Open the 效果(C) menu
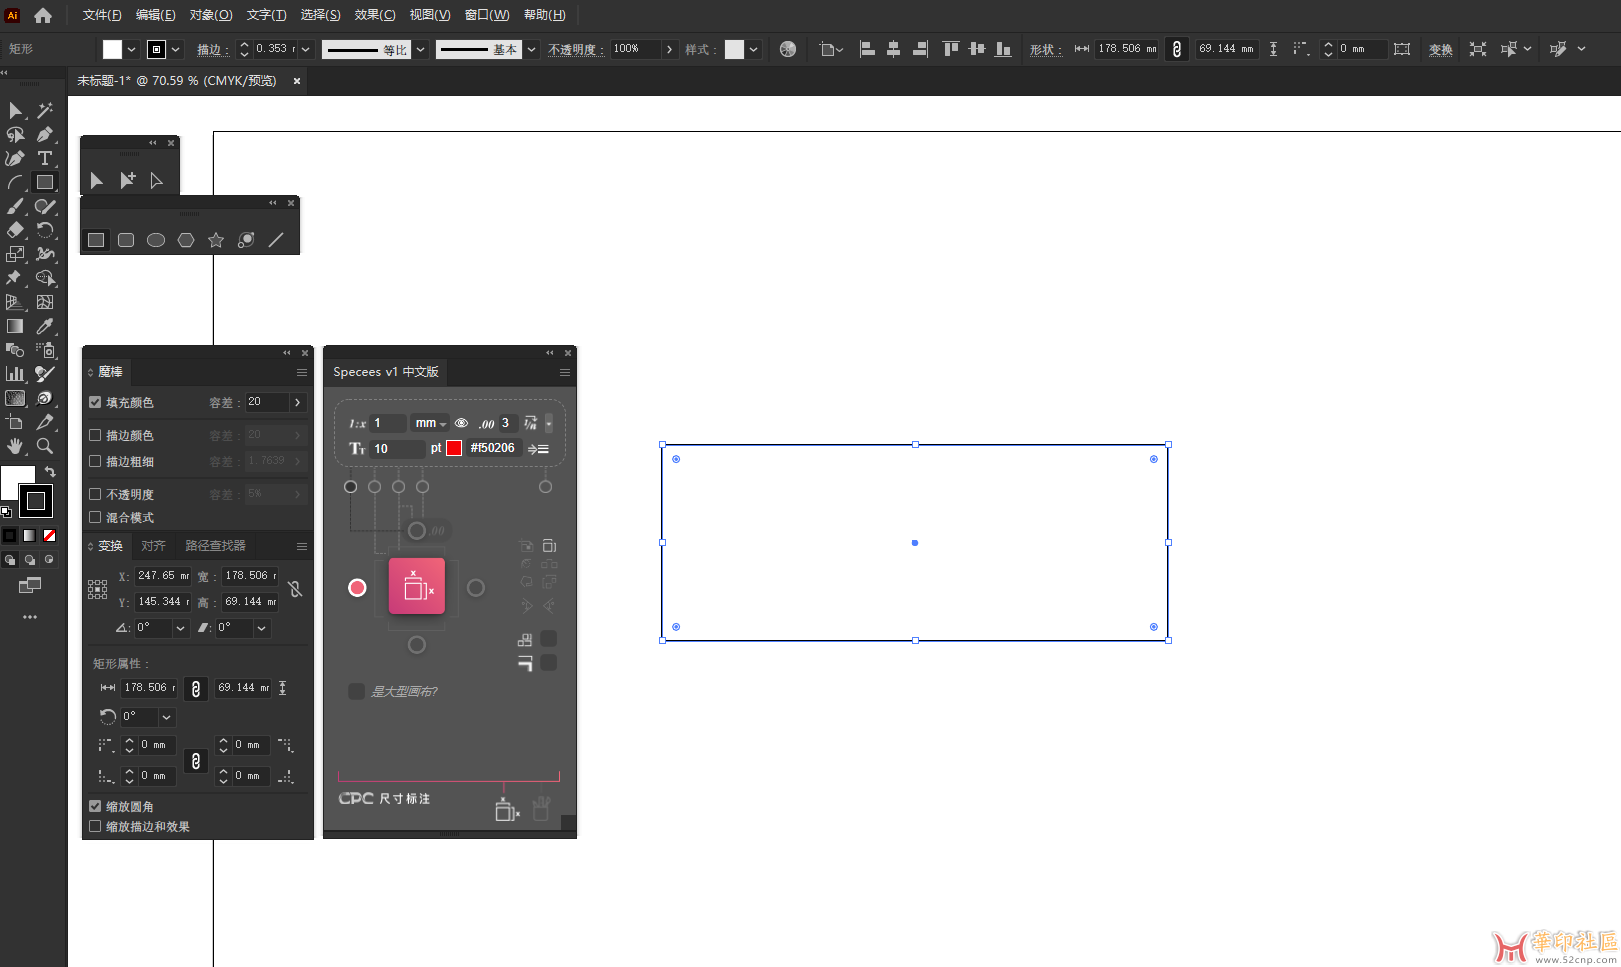This screenshot has height=967, width=1621. pyautogui.click(x=375, y=15)
